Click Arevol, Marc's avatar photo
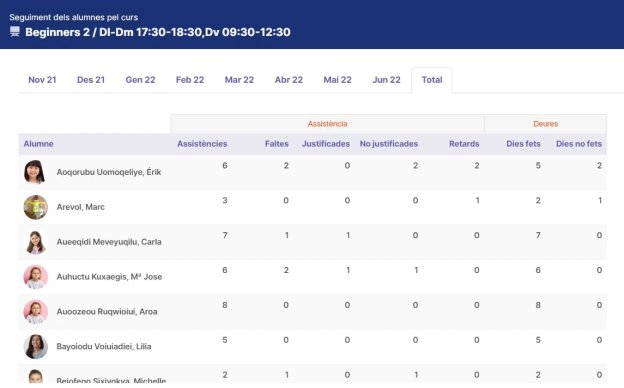This screenshot has height=388, width=624. click(x=35, y=207)
